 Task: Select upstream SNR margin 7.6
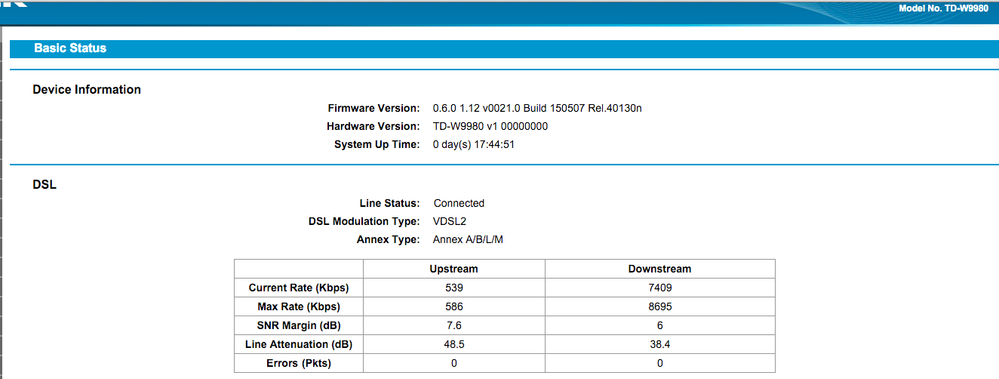click(454, 325)
